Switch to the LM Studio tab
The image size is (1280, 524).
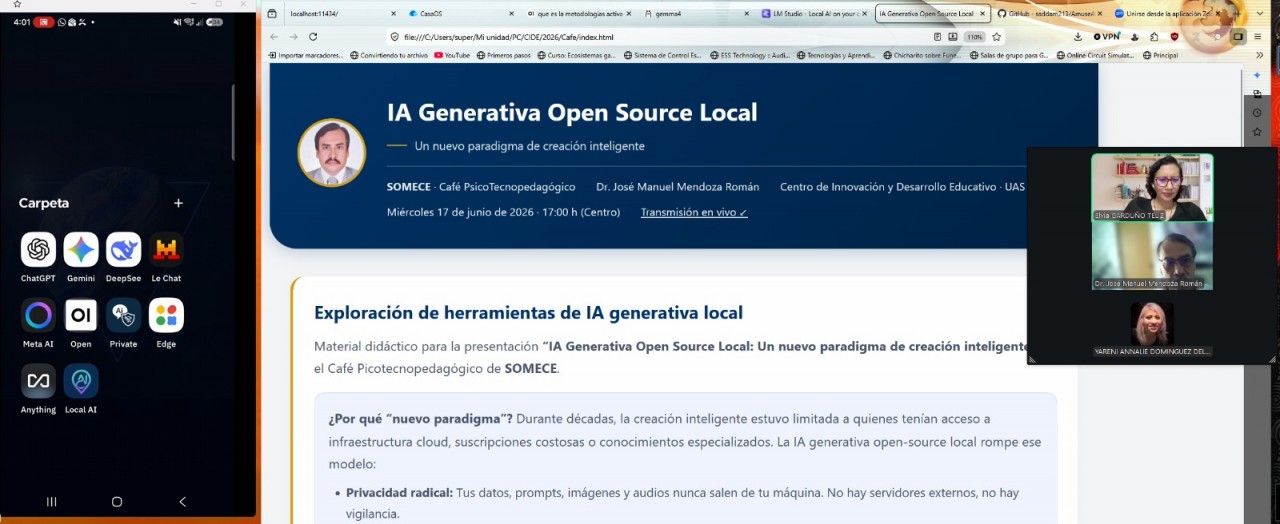click(813, 14)
